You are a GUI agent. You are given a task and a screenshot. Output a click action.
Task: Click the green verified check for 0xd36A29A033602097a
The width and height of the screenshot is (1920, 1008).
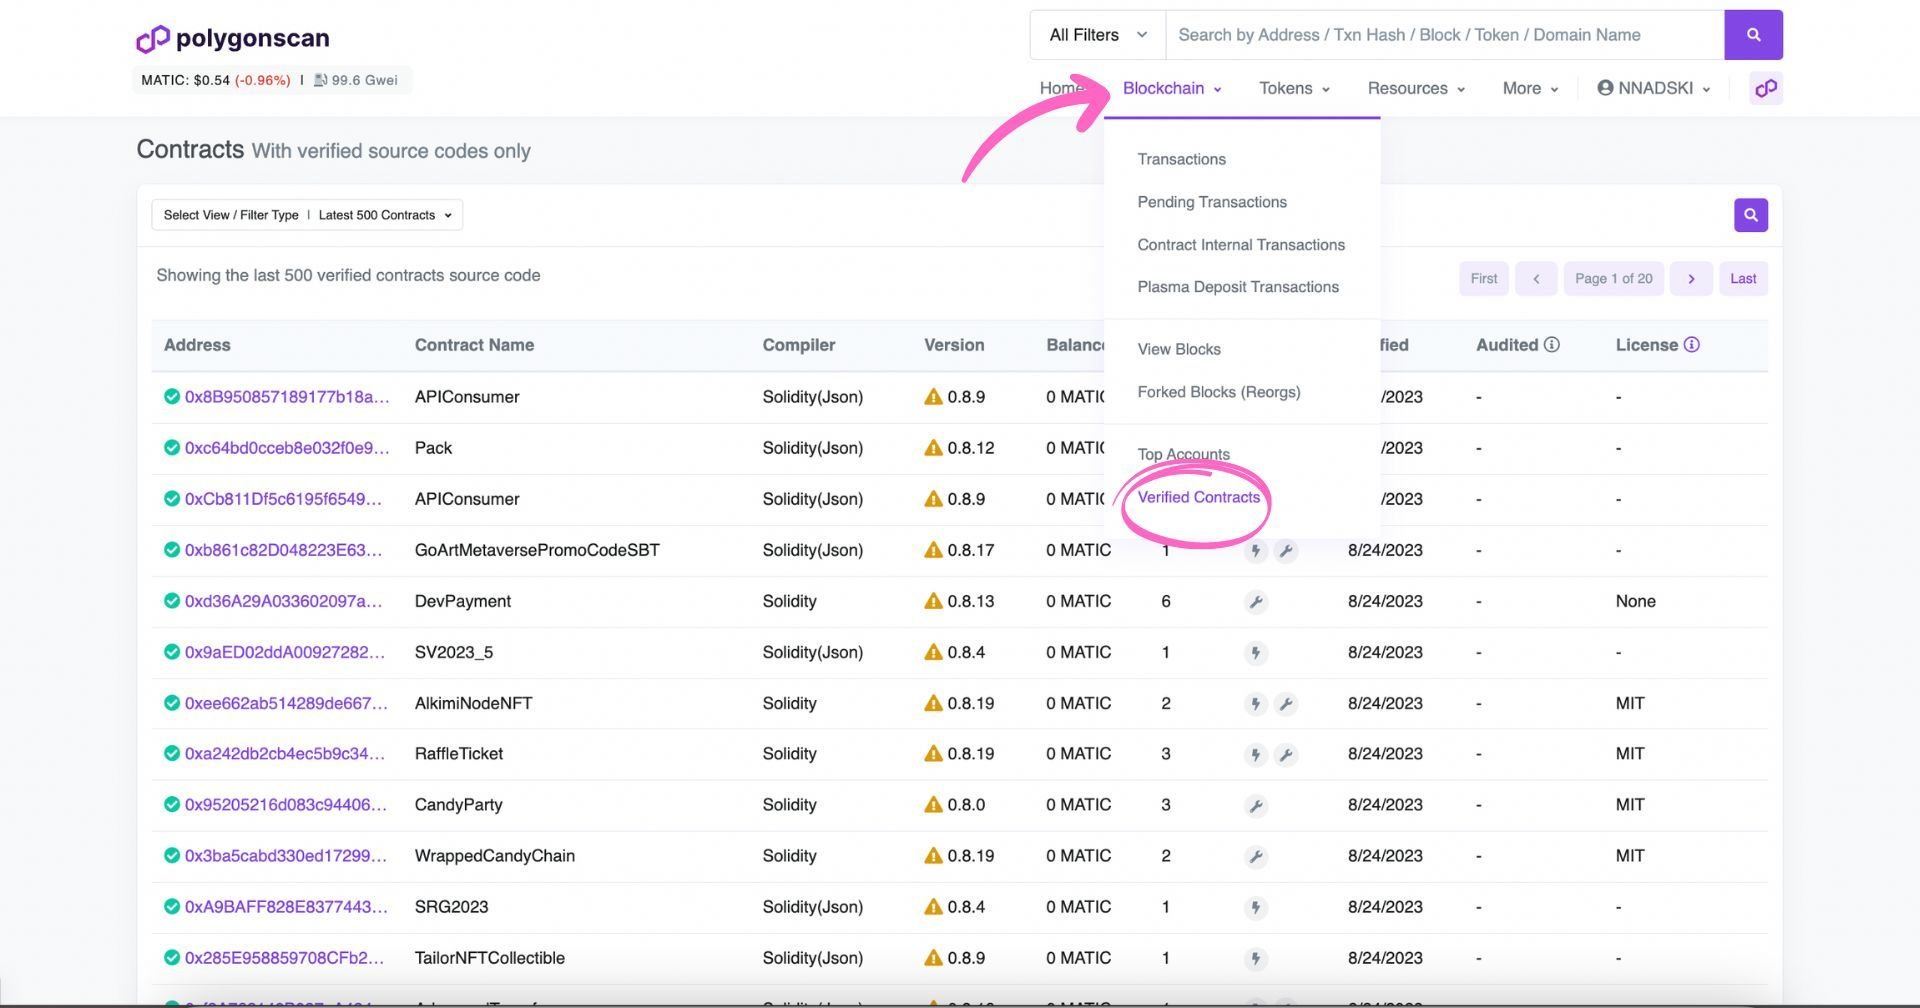(172, 601)
